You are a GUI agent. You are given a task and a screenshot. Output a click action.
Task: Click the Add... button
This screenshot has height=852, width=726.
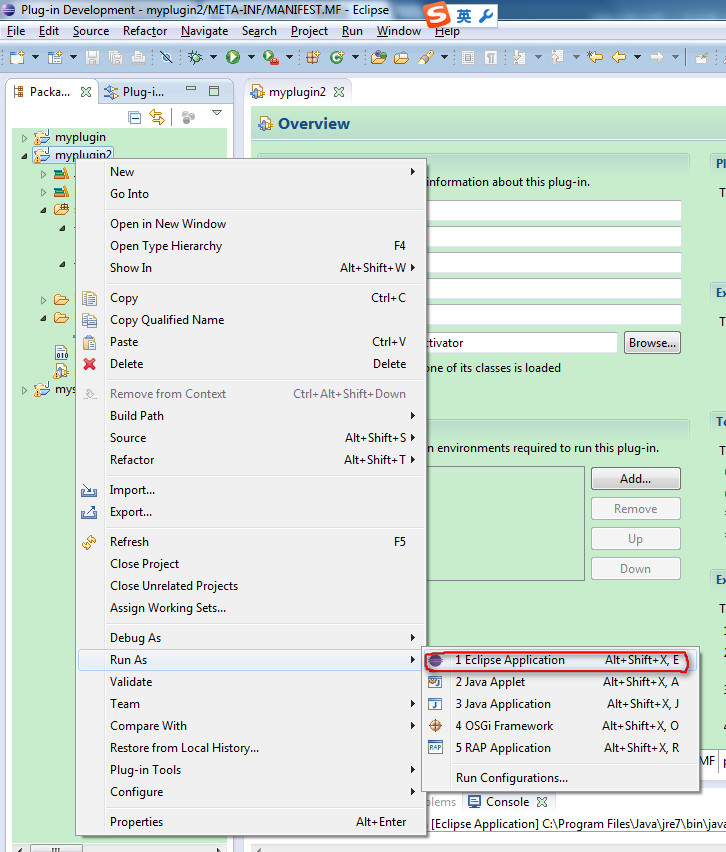[x=636, y=479]
